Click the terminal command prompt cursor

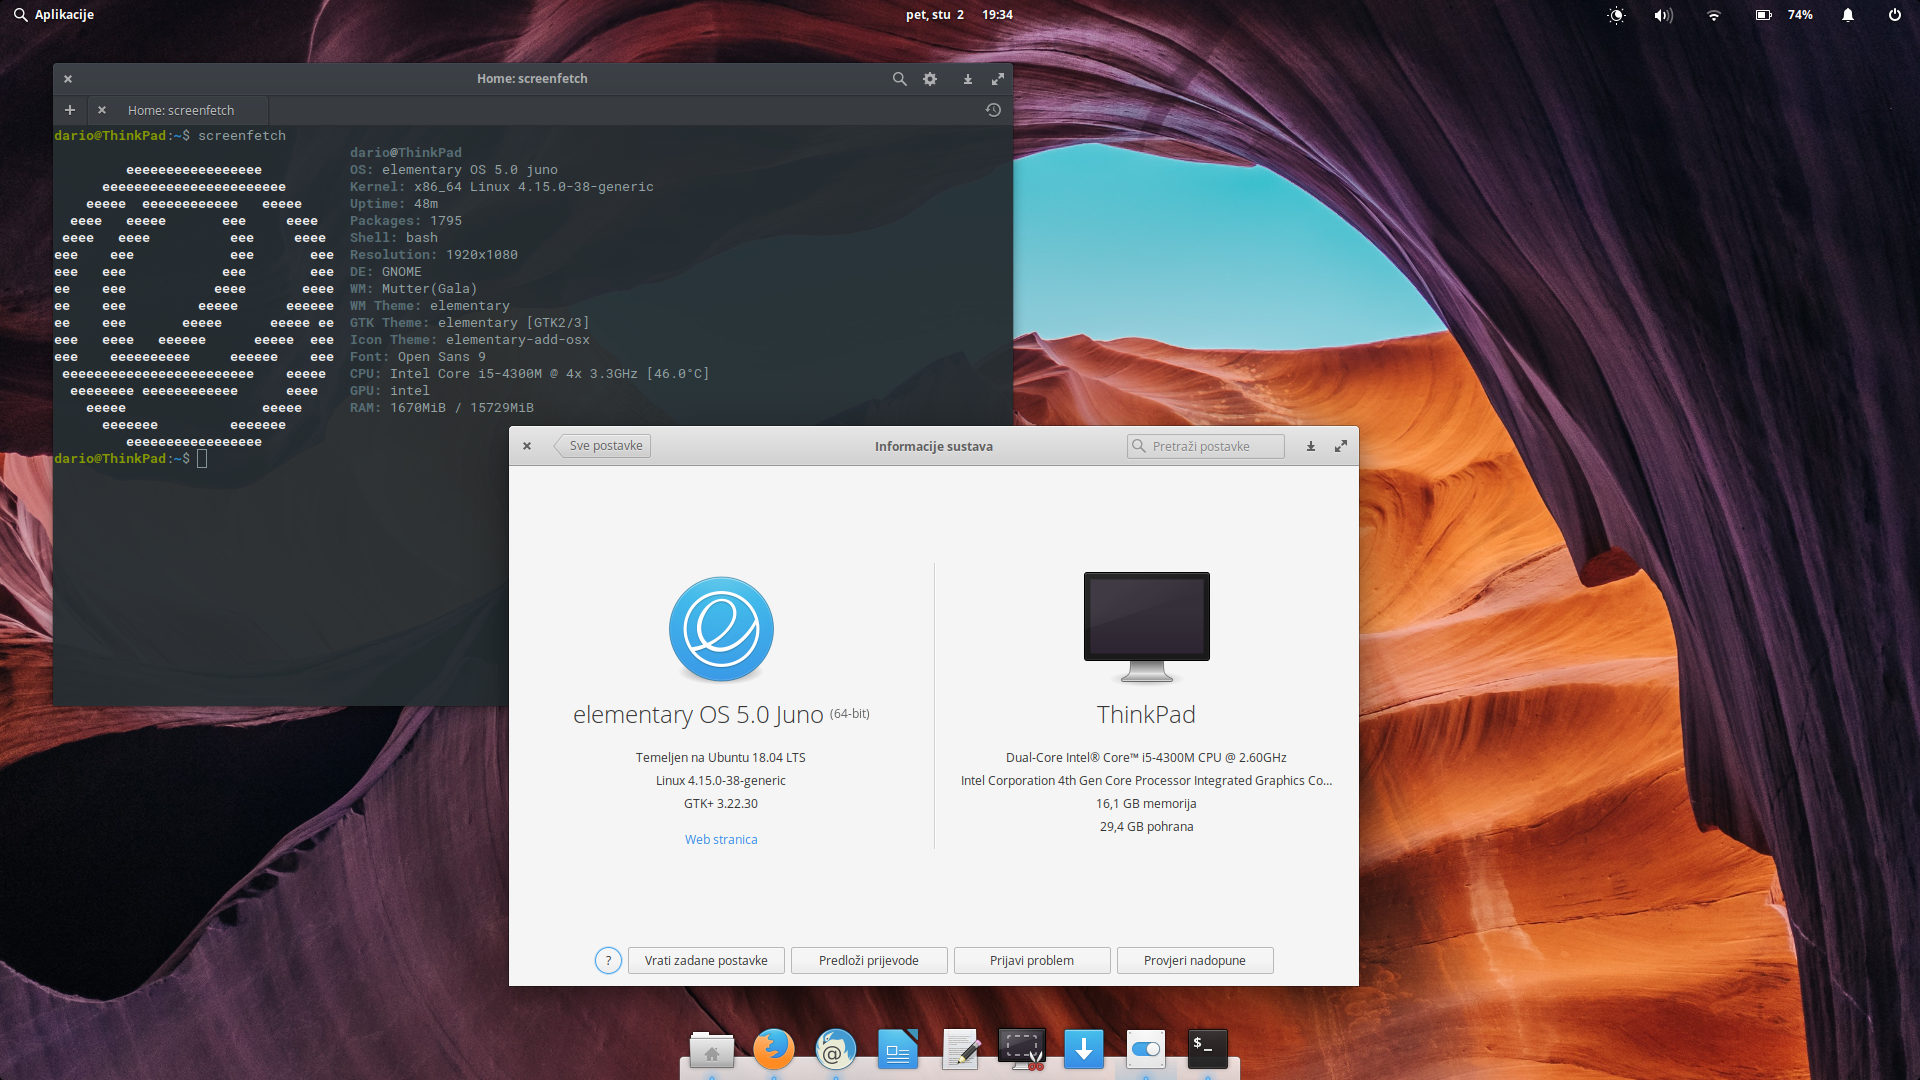(202, 459)
